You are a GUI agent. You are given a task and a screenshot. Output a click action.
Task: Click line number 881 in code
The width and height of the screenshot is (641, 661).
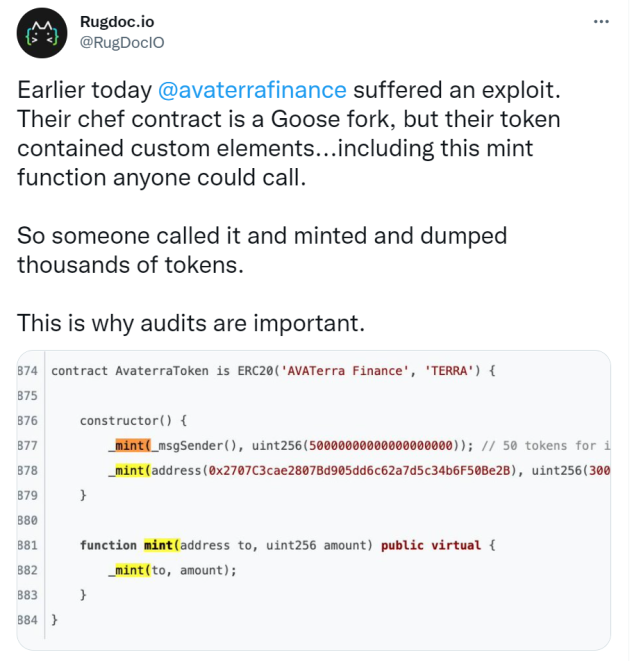click(x=27, y=545)
